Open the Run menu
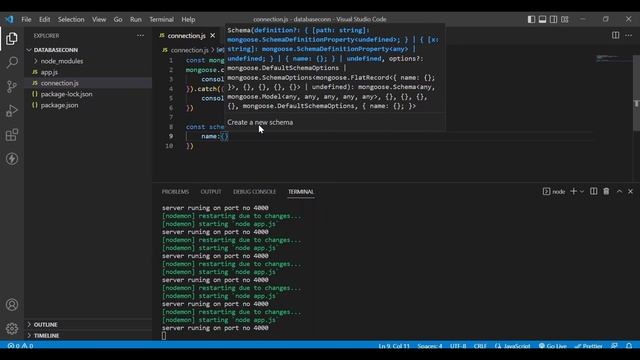Image resolution: width=640 pixels, height=360 pixels. (x=136, y=19)
